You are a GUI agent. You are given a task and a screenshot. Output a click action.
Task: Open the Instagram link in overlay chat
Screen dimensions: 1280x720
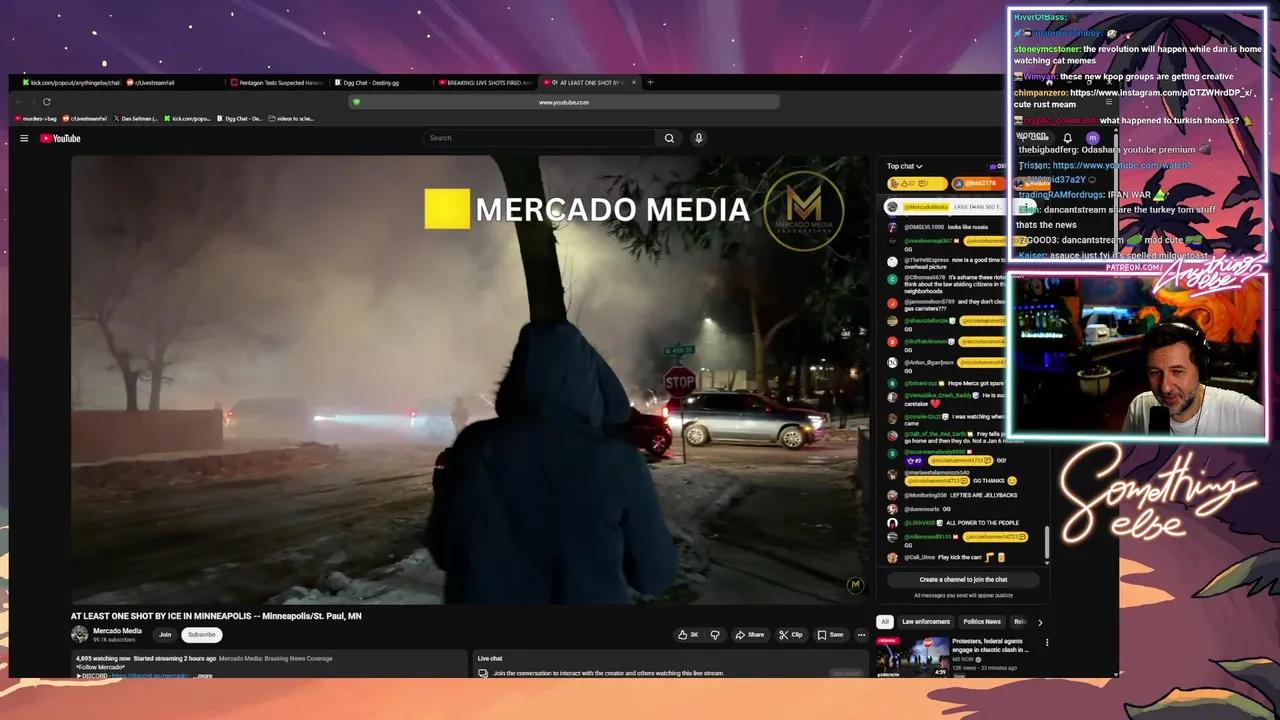pos(1161,92)
